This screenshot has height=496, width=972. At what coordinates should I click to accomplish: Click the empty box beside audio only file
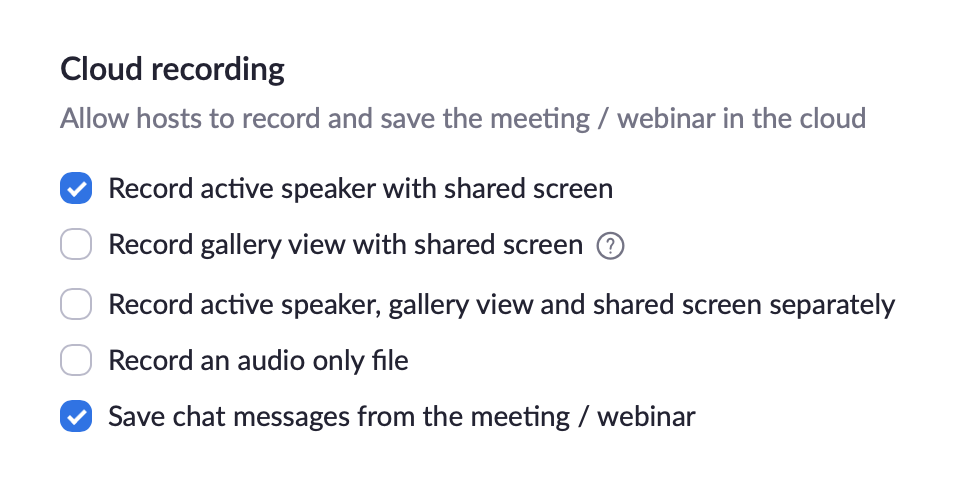[76, 360]
